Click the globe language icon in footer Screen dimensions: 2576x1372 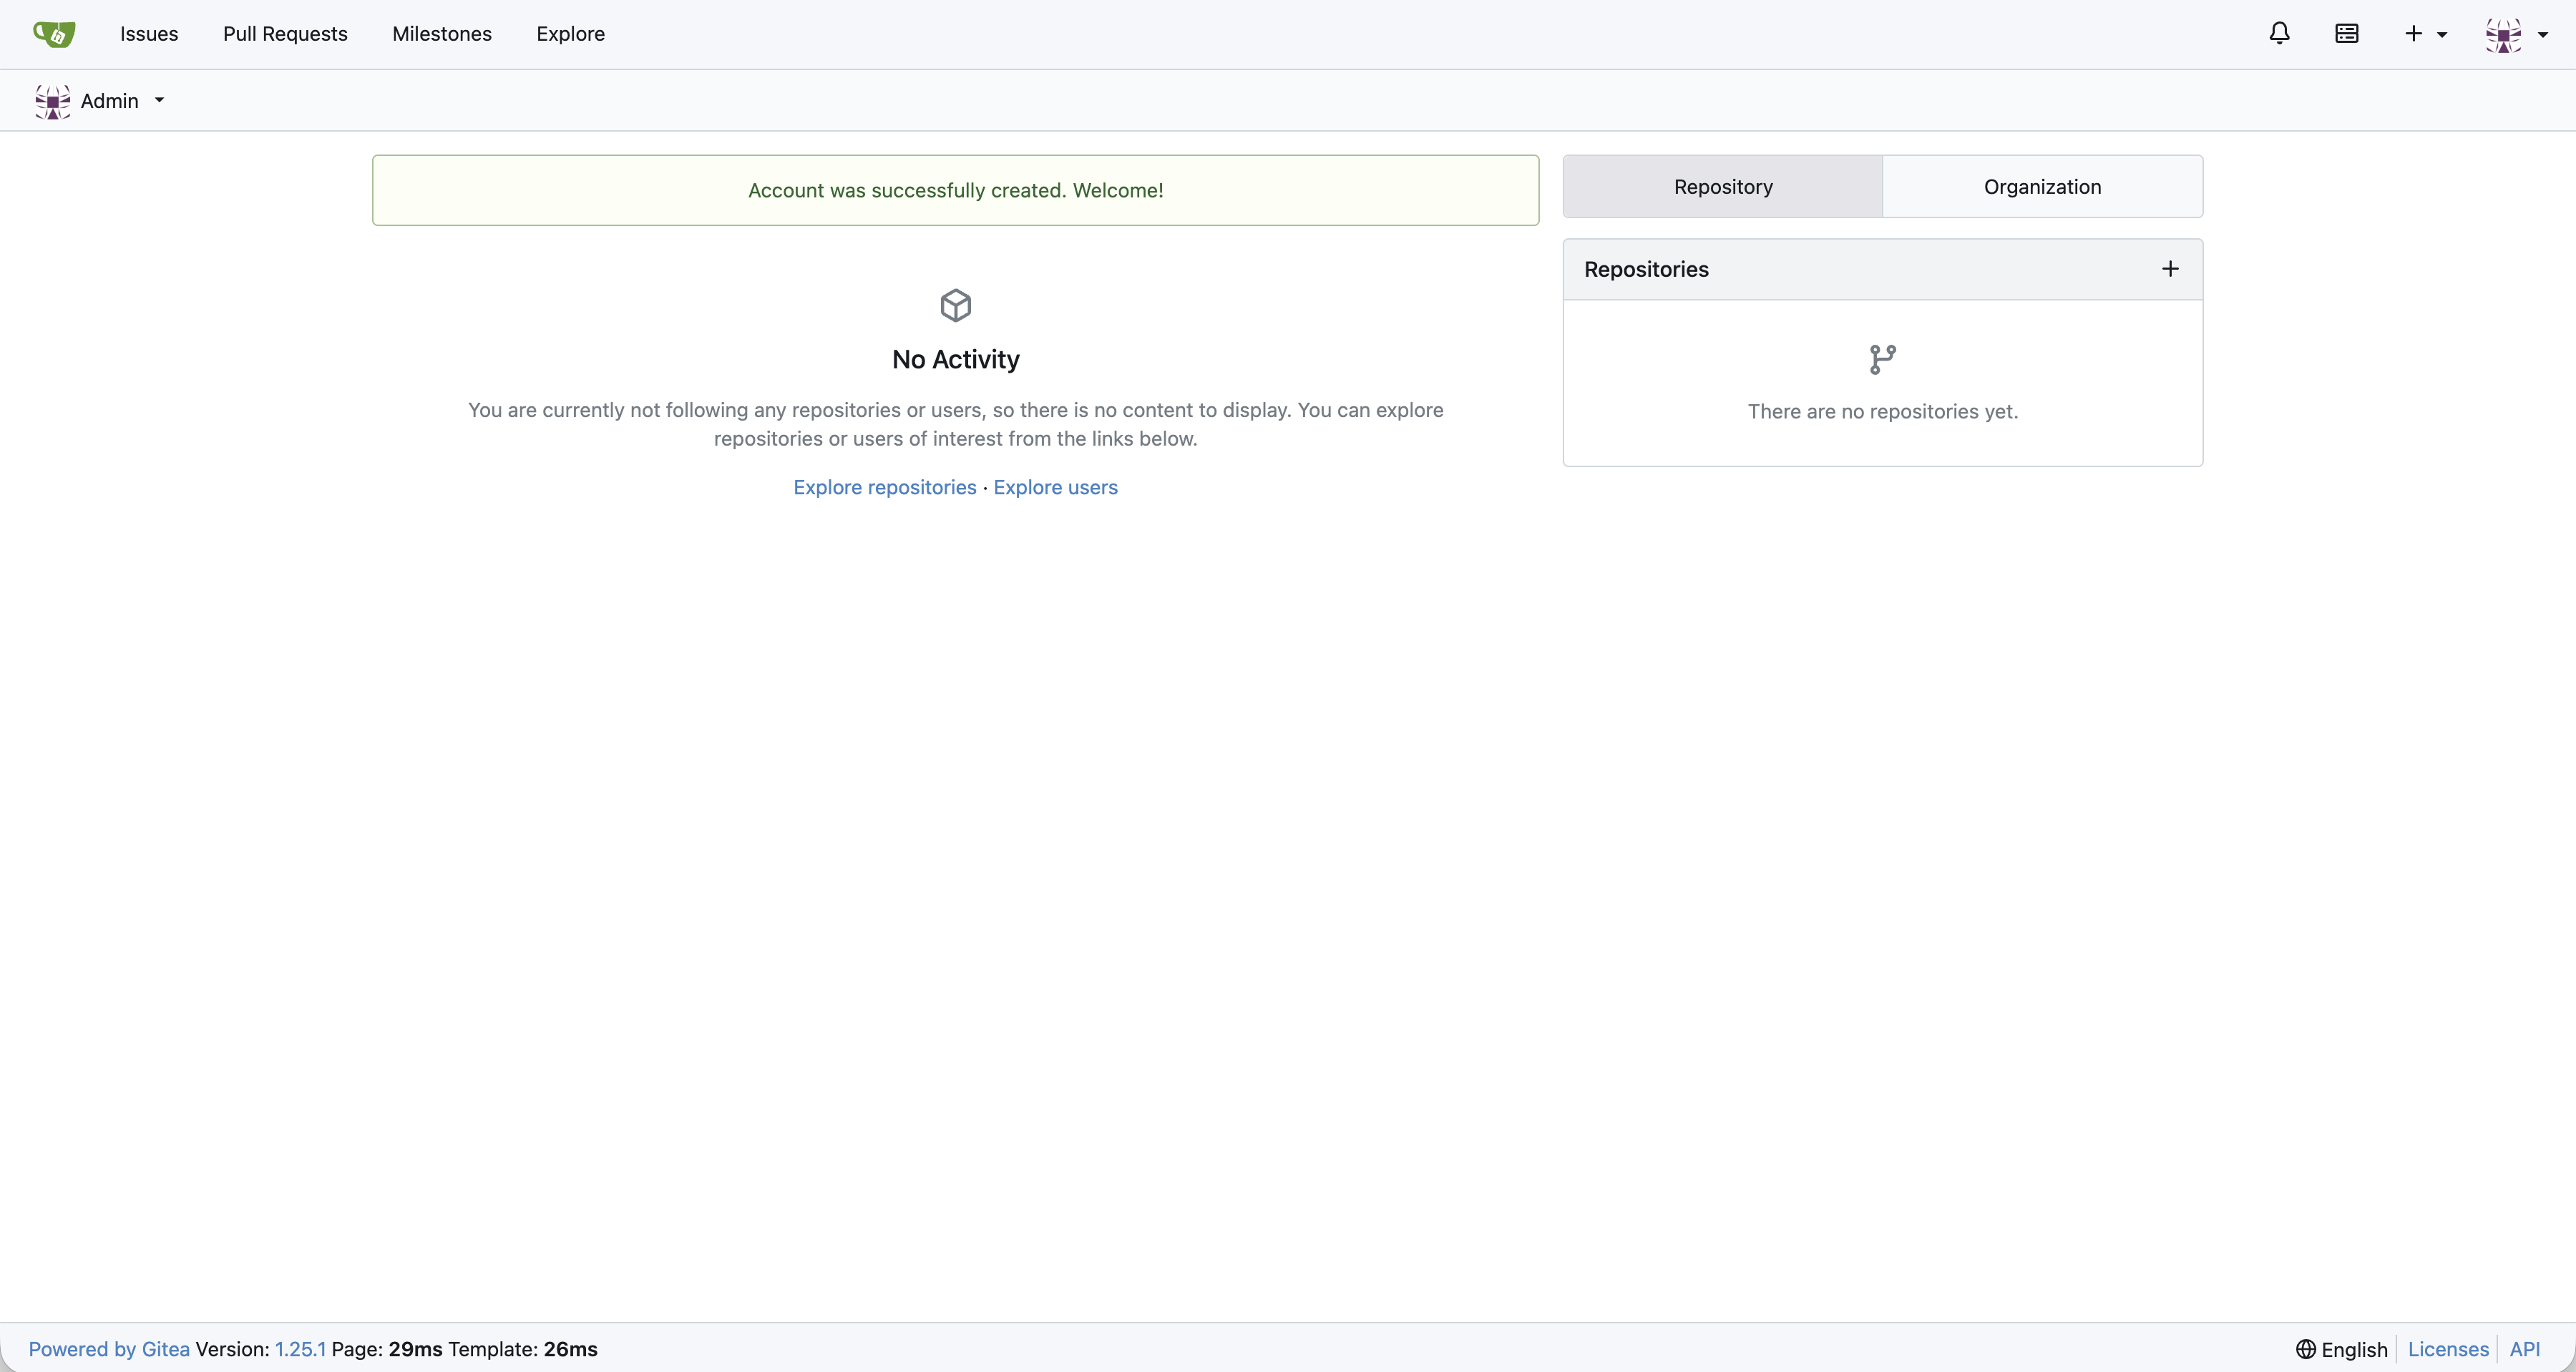tap(2305, 1349)
